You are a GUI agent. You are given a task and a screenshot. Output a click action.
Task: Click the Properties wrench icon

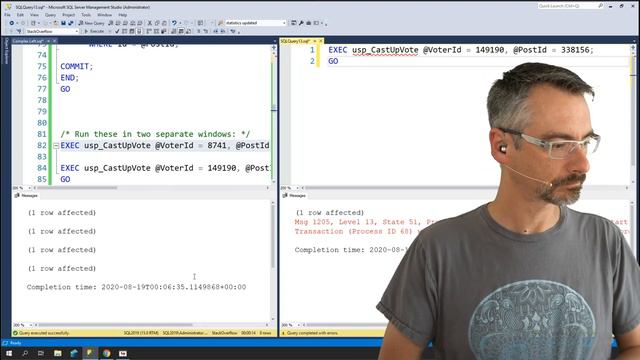click(300, 23)
